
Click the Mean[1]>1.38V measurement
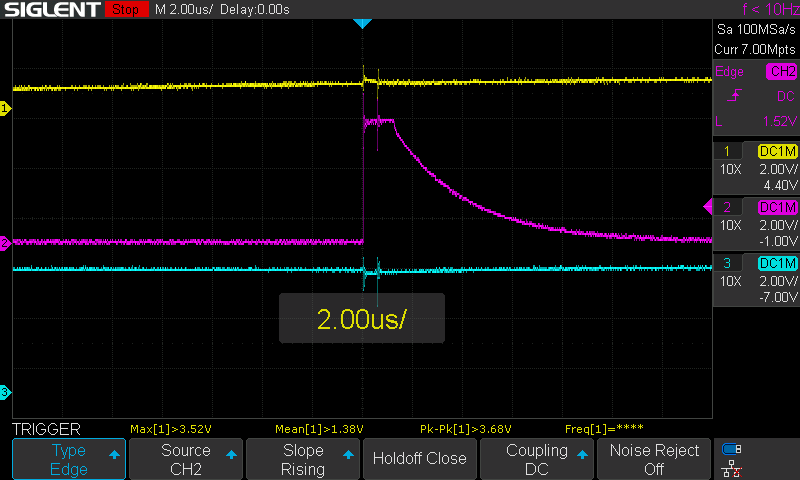click(x=319, y=429)
